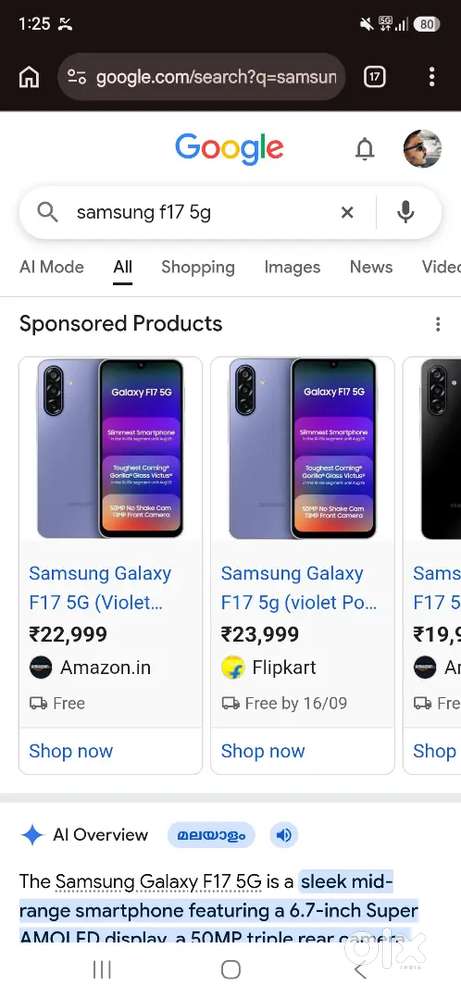Open the tab switcher showing 17 tabs
Screen dimensions: 461x1000
point(374,77)
